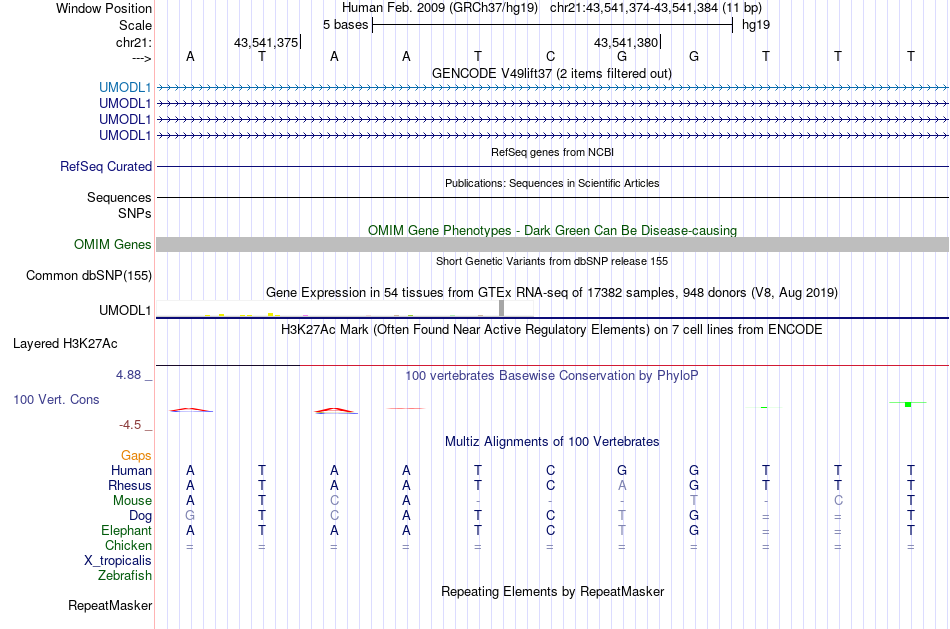The image size is (950, 629).
Task: Click the Scale label
Action: pyautogui.click(x=135, y=25)
